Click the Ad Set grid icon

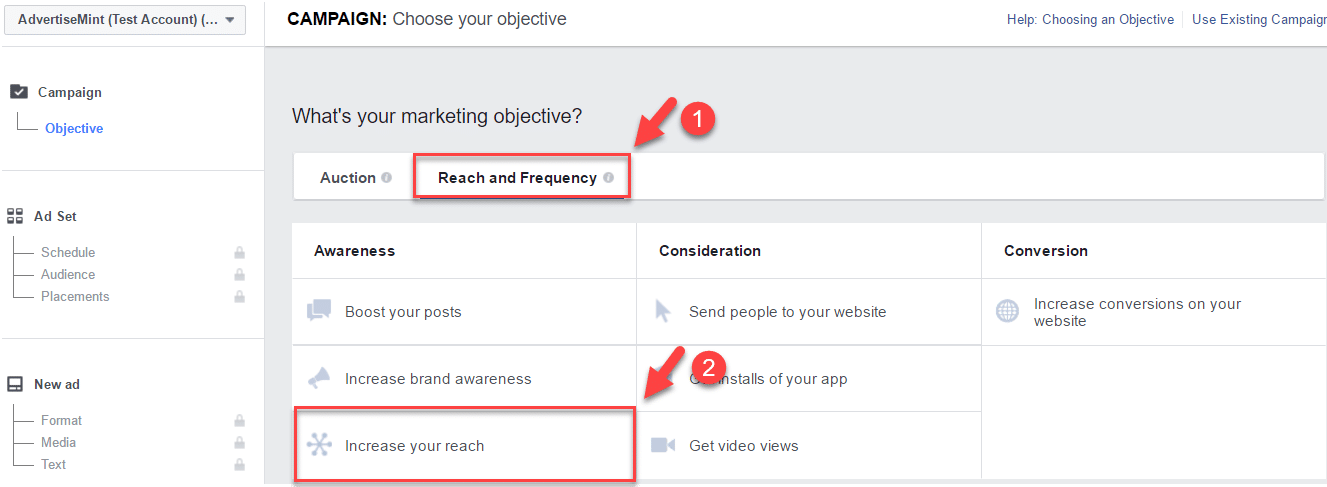(15, 216)
